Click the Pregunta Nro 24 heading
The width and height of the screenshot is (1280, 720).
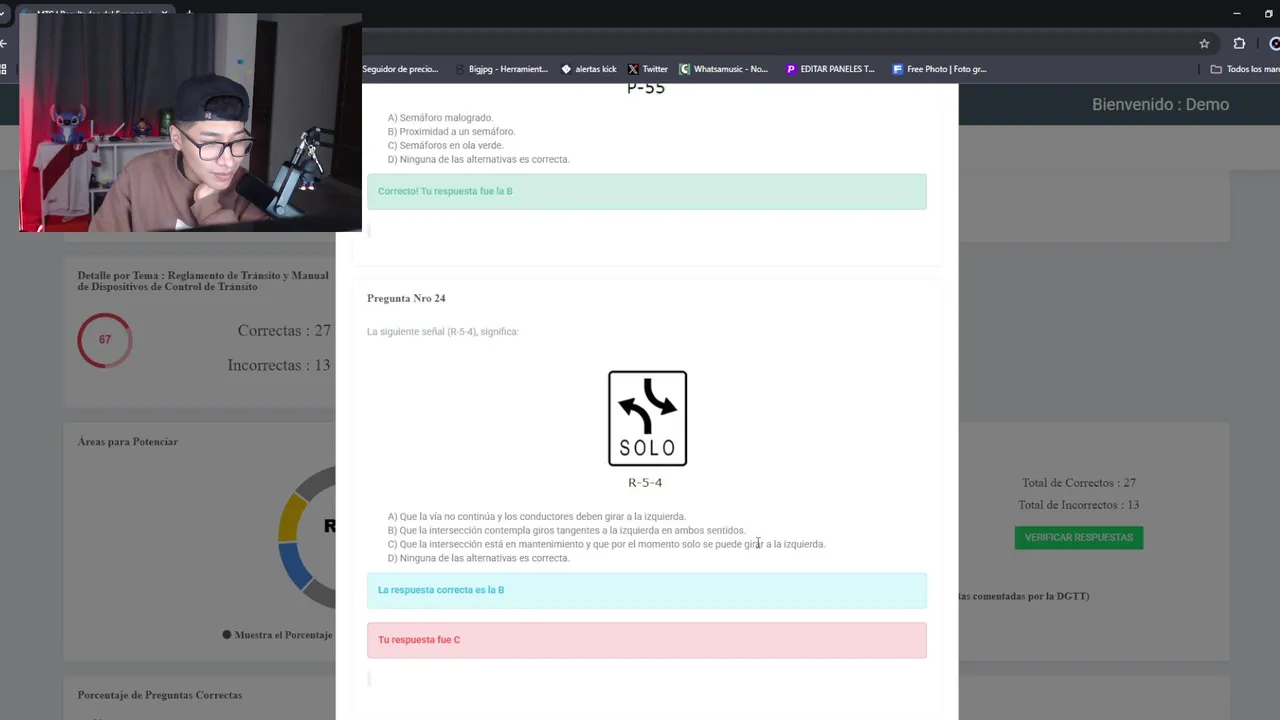406,298
